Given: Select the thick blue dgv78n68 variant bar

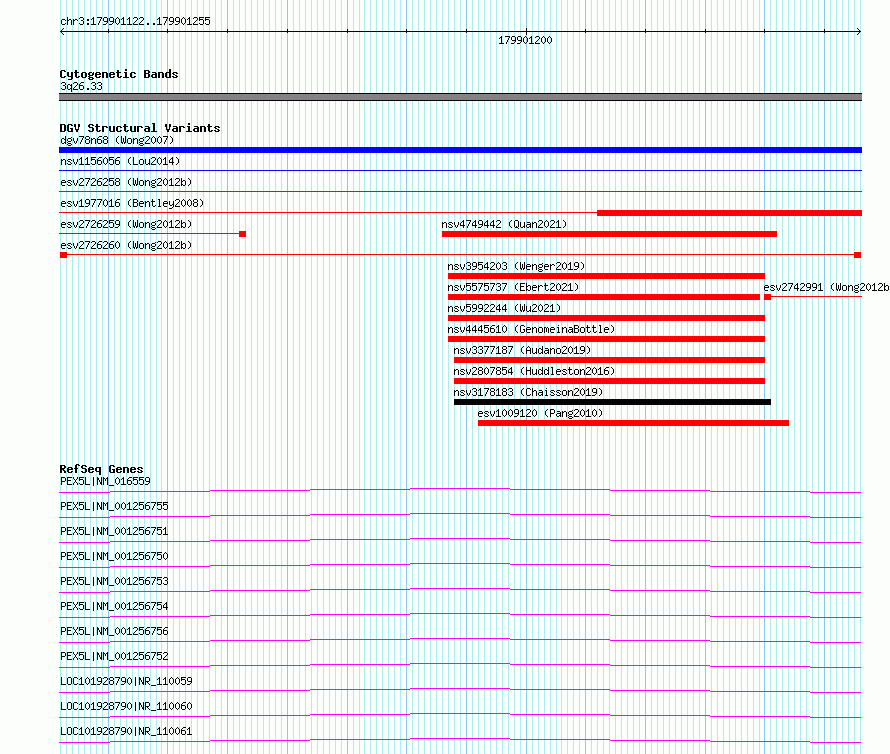Looking at the screenshot, I should click(x=460, y=150).
